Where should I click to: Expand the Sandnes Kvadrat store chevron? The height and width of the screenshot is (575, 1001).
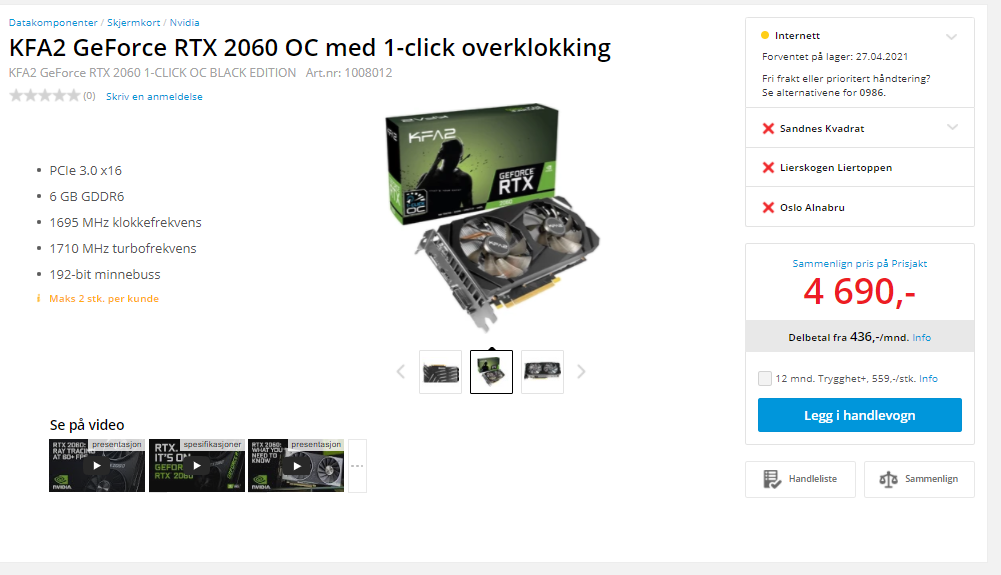pyautogui.click(x=952, y=127)
